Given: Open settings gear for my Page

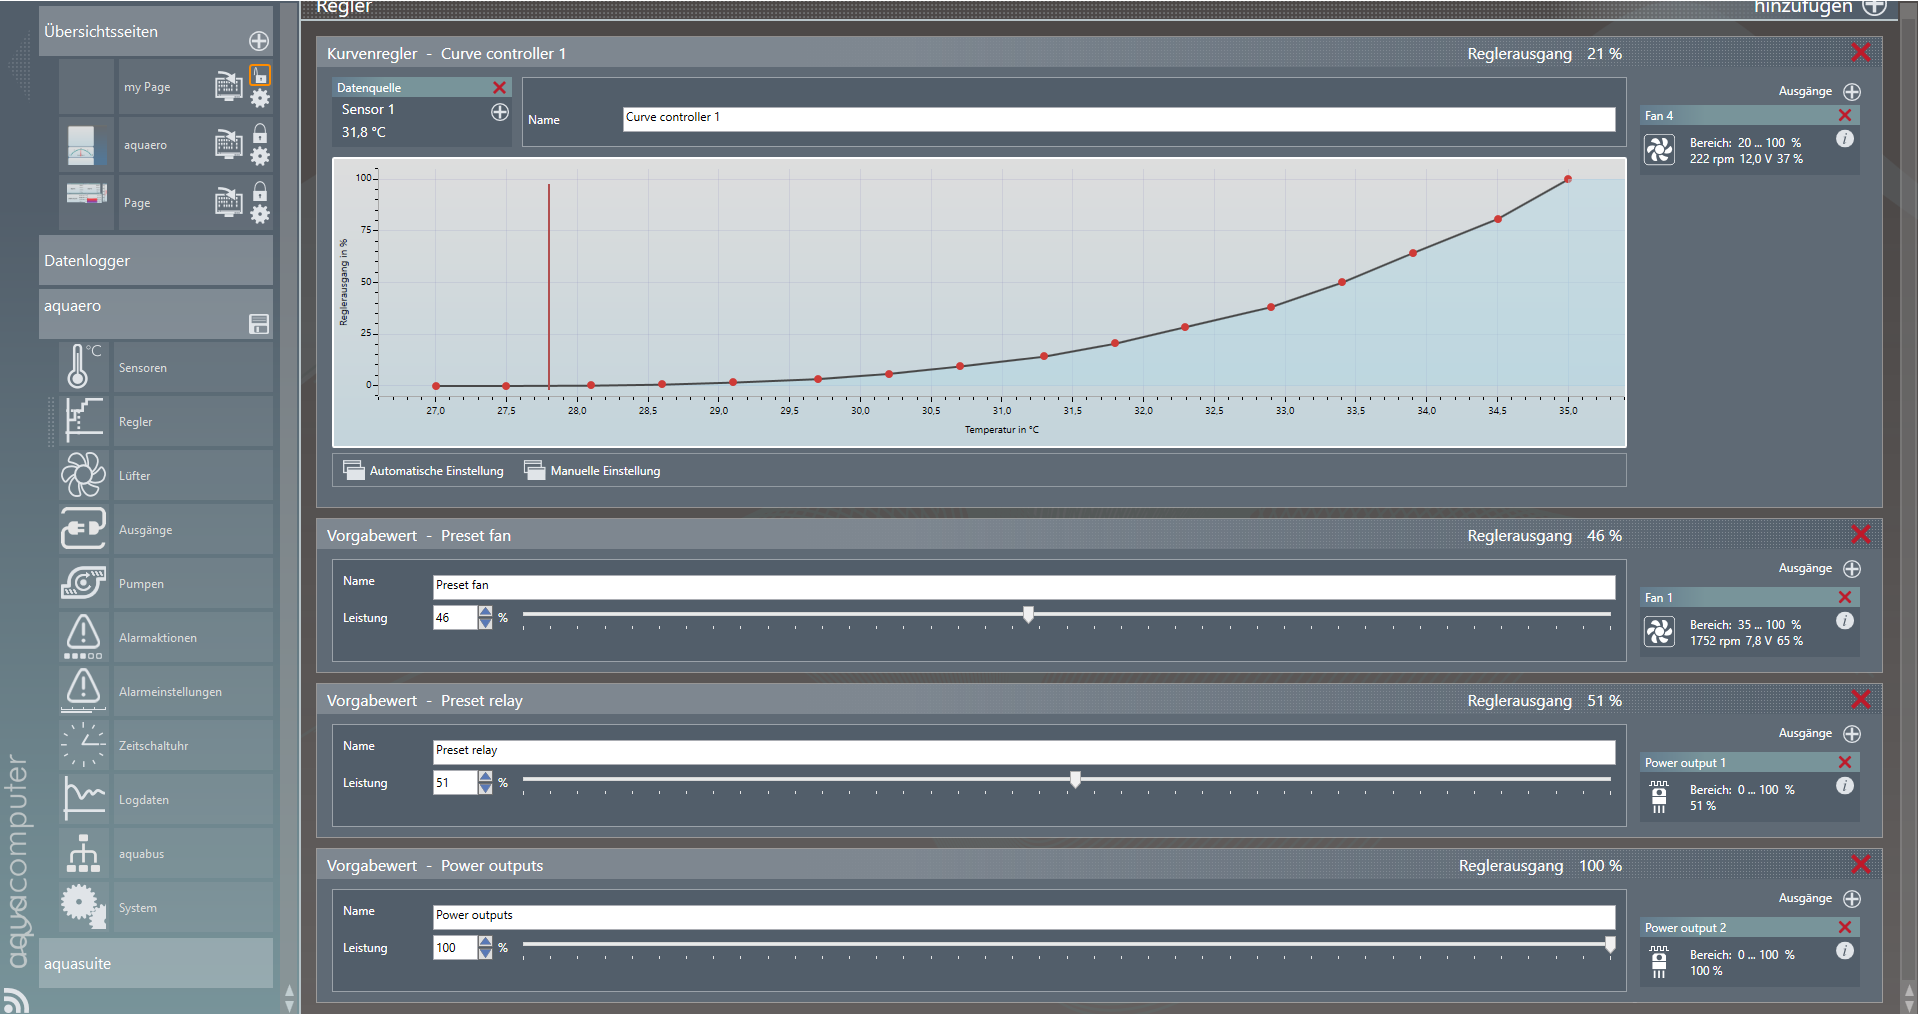Looking at the screenshot, I should [x=260, y=98].
